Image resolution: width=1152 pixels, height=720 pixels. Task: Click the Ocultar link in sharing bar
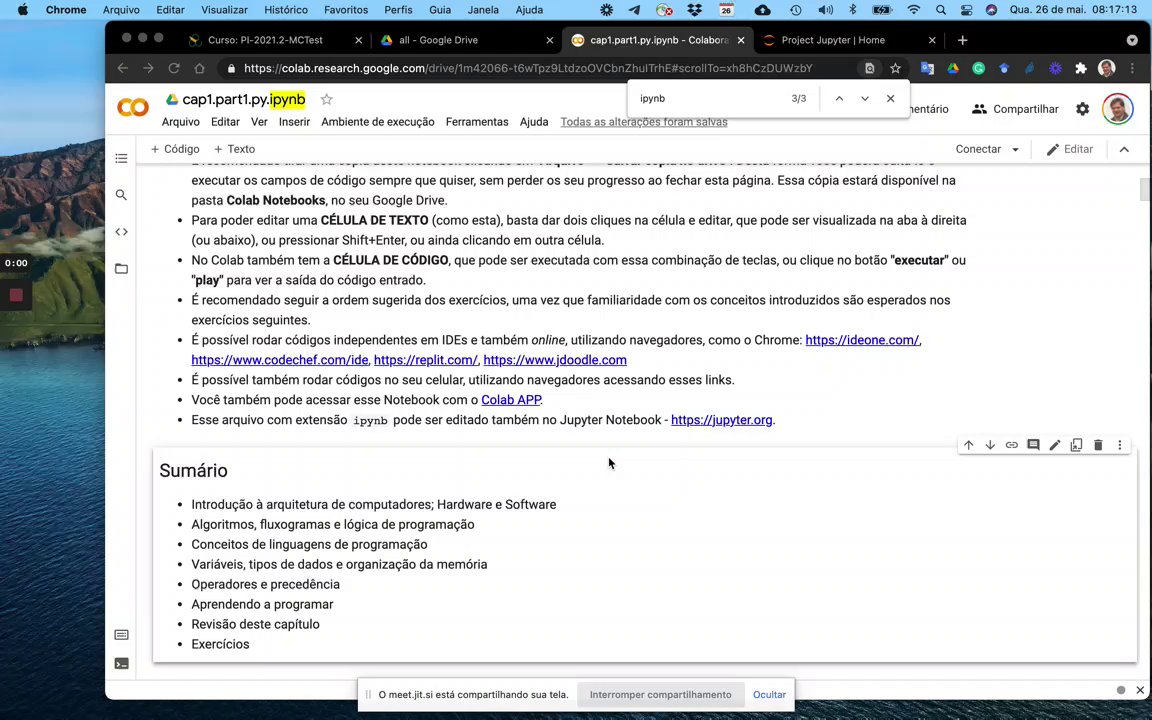pyautogui.click(x=769, y=694)
